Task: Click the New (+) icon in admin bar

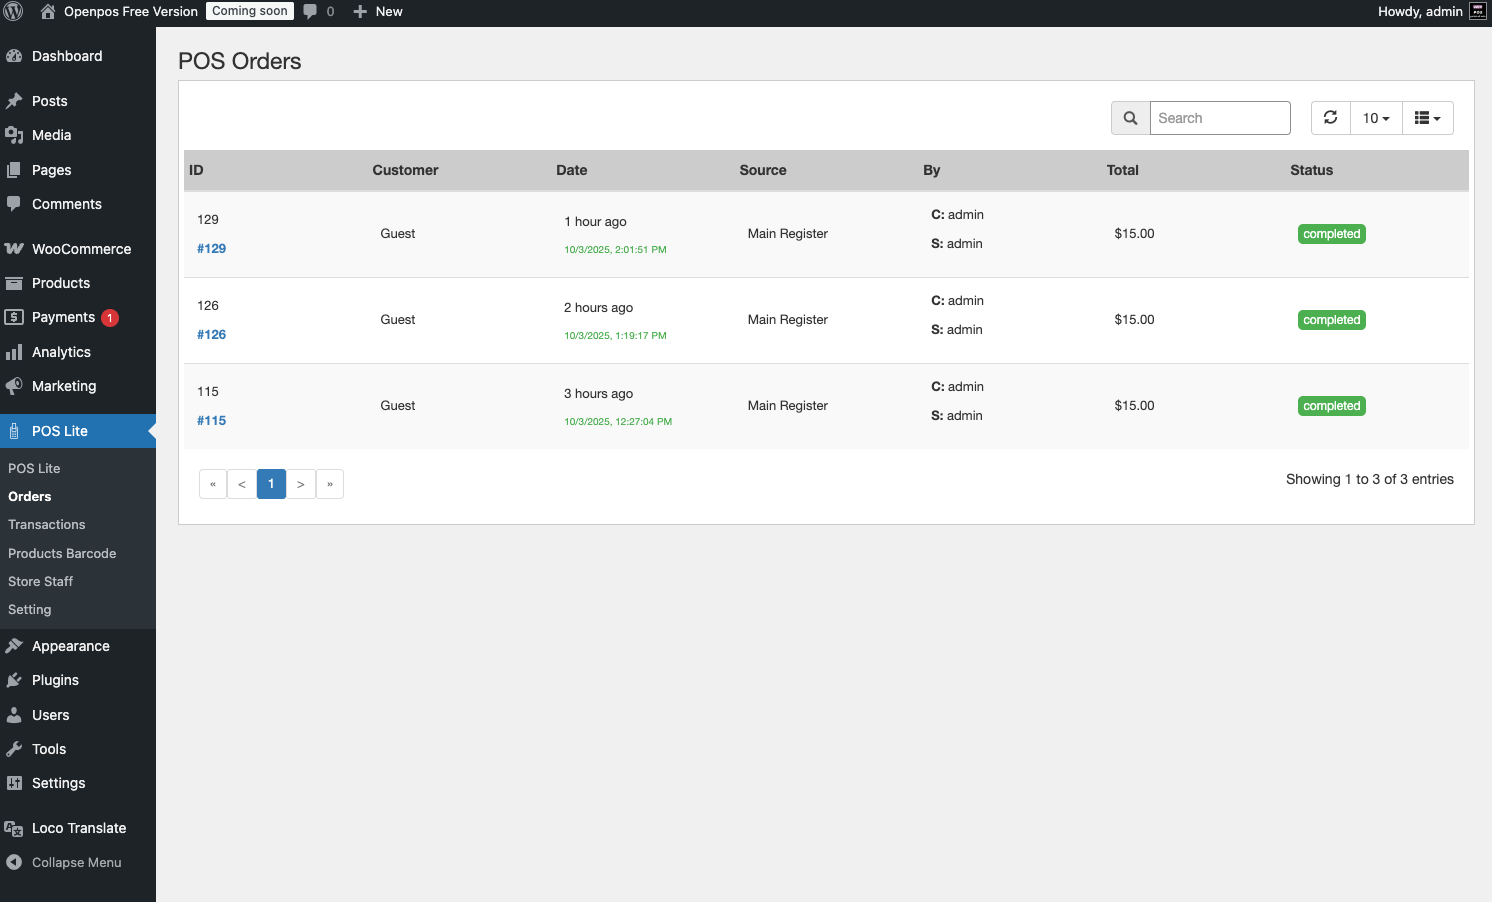Action: [x=360, y=12]
